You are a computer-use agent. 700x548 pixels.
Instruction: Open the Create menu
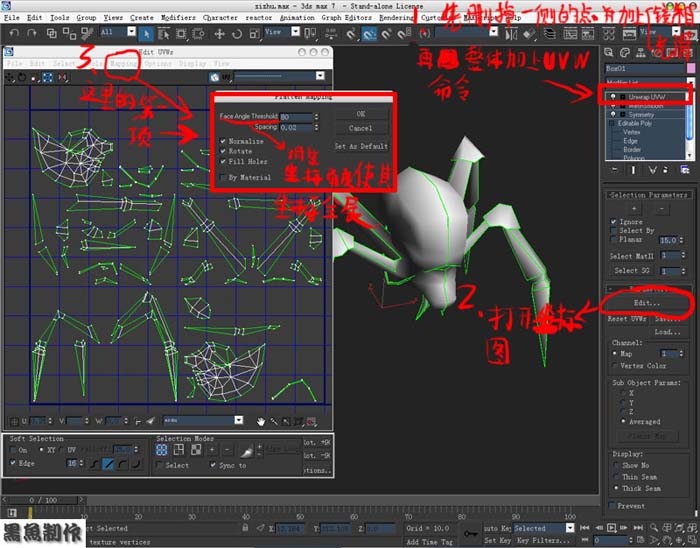(142, 18)
